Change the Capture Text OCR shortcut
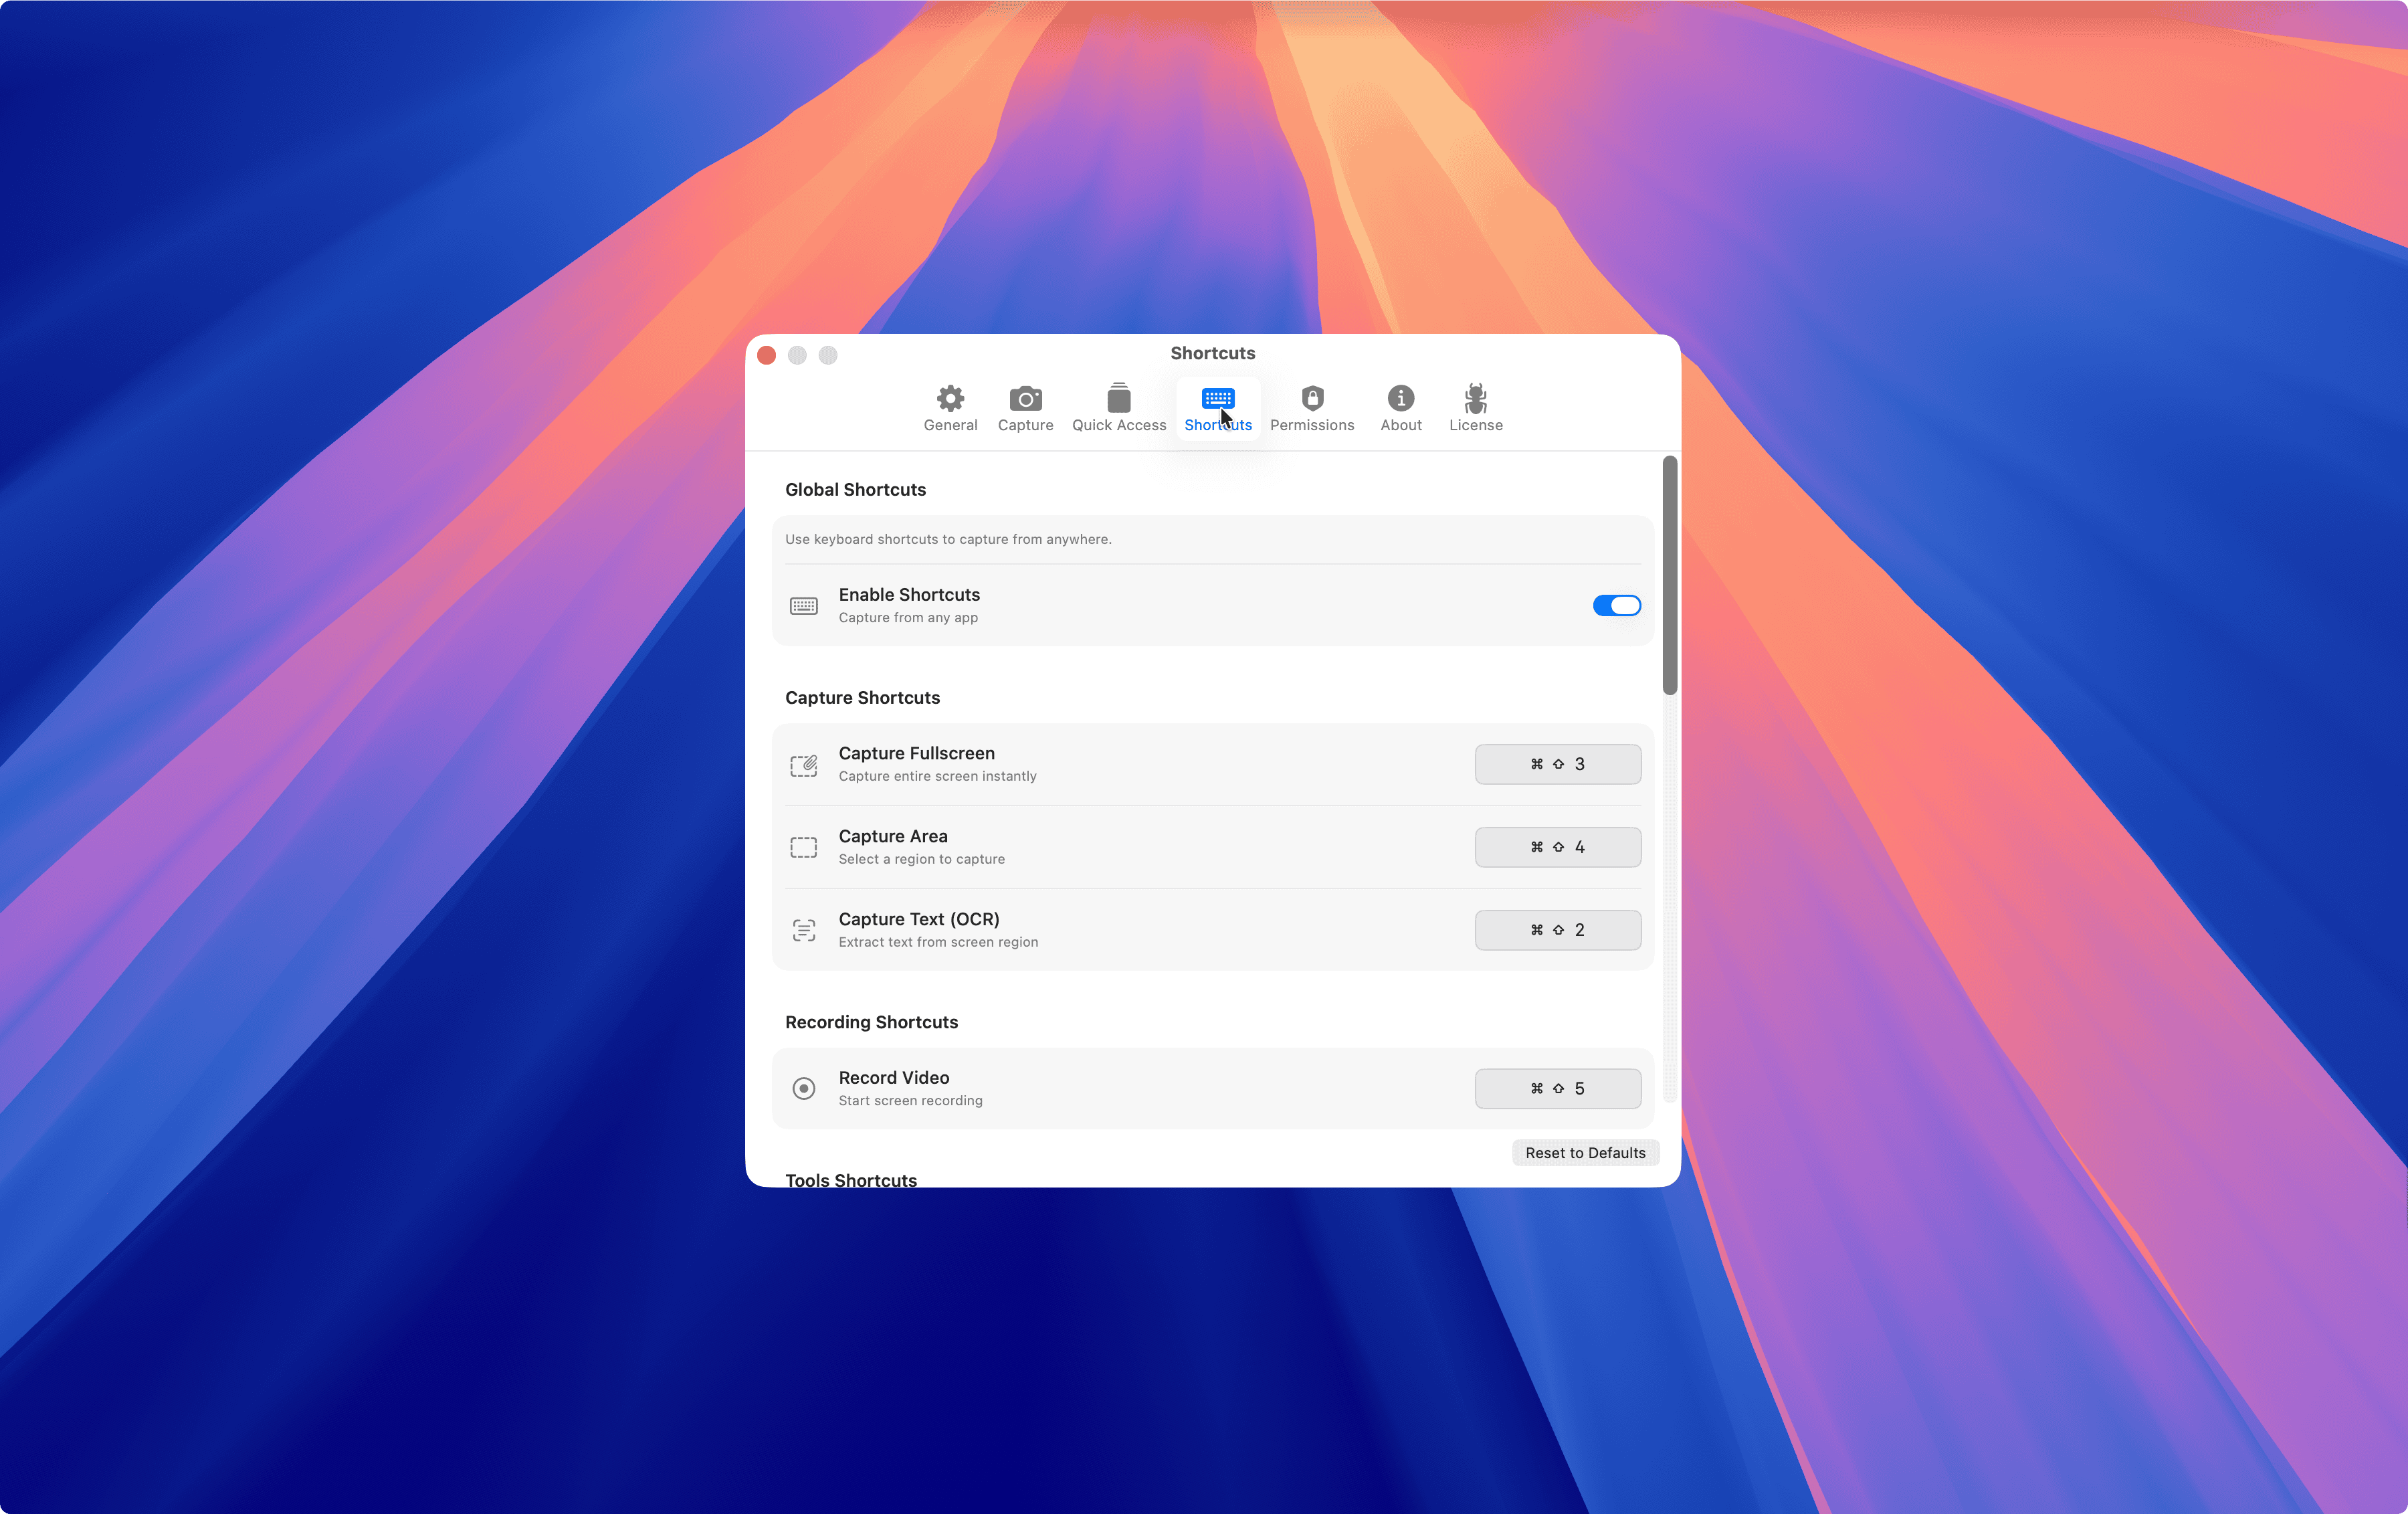 point(1556,930)
